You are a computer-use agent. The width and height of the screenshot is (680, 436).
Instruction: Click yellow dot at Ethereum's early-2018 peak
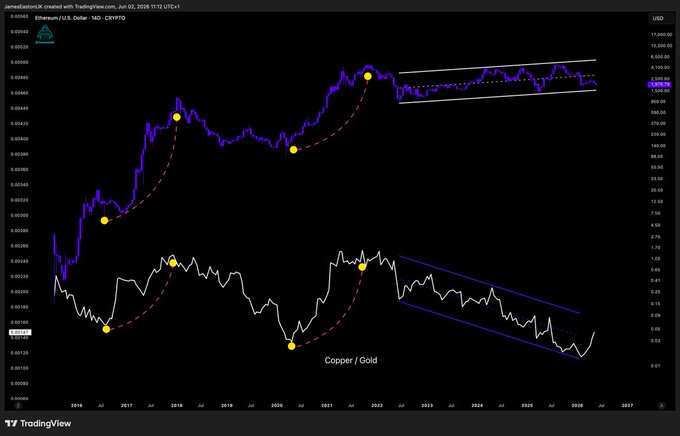click(177, 117)
